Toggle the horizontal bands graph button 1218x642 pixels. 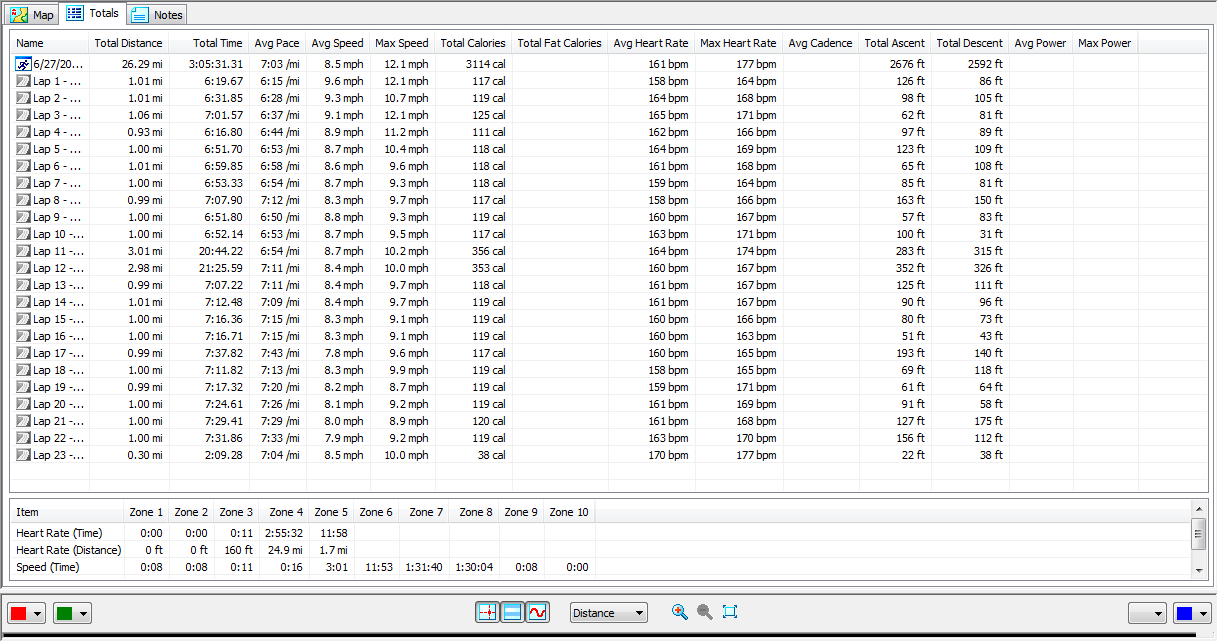[x=512, y=613]
